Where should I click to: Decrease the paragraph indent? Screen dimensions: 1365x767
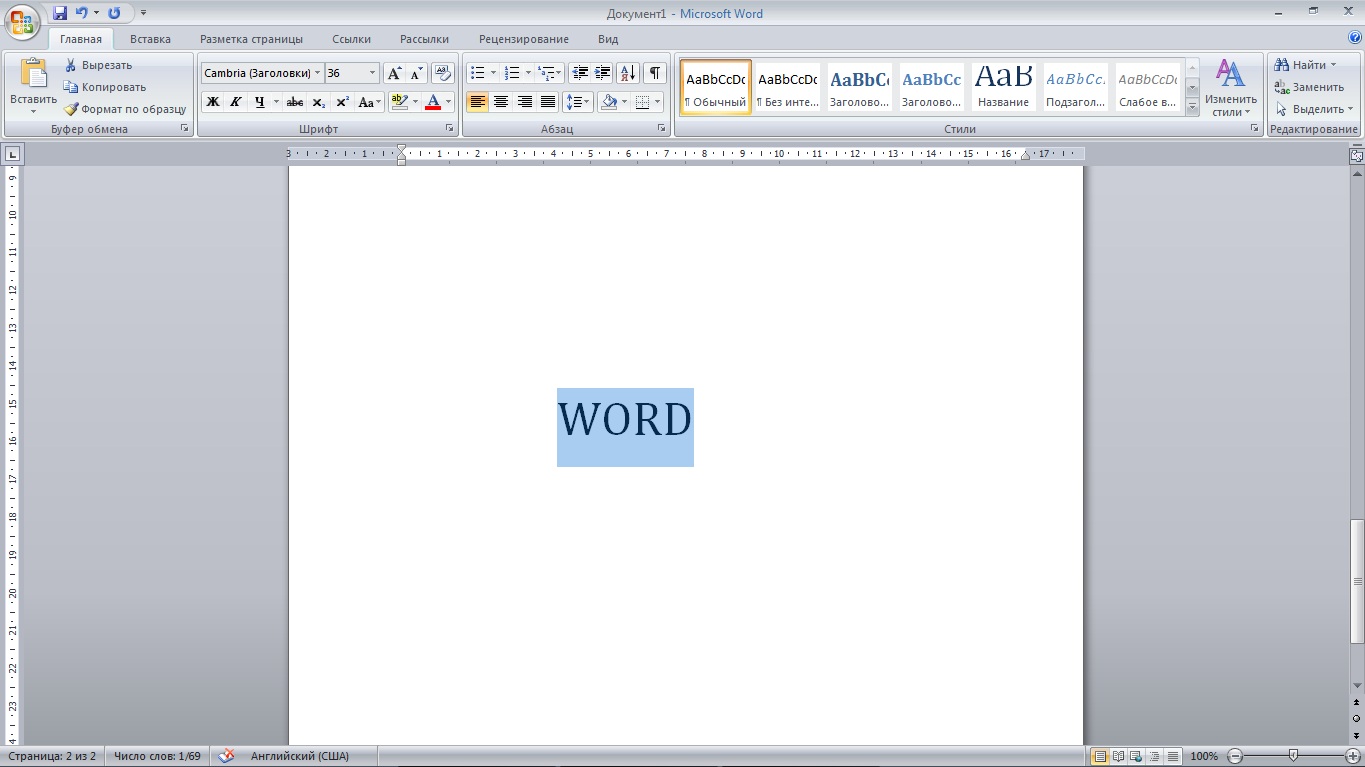point(580,73)
